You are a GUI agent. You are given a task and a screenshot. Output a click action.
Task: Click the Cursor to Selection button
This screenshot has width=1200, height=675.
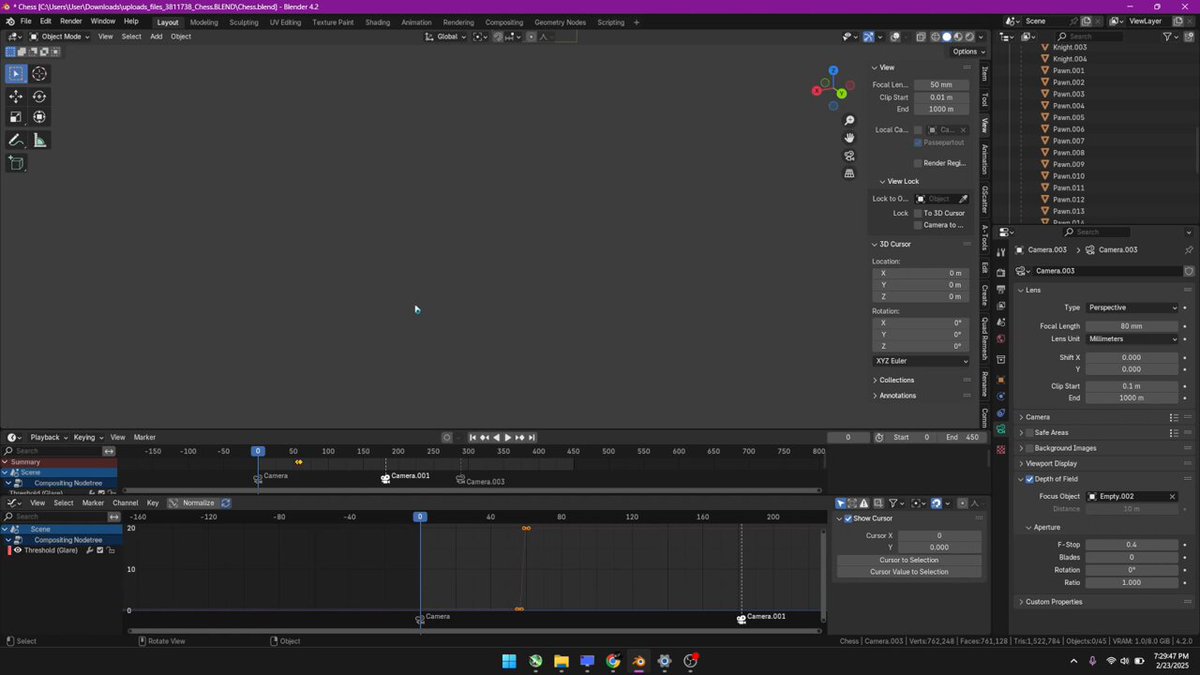pos(909,560)
